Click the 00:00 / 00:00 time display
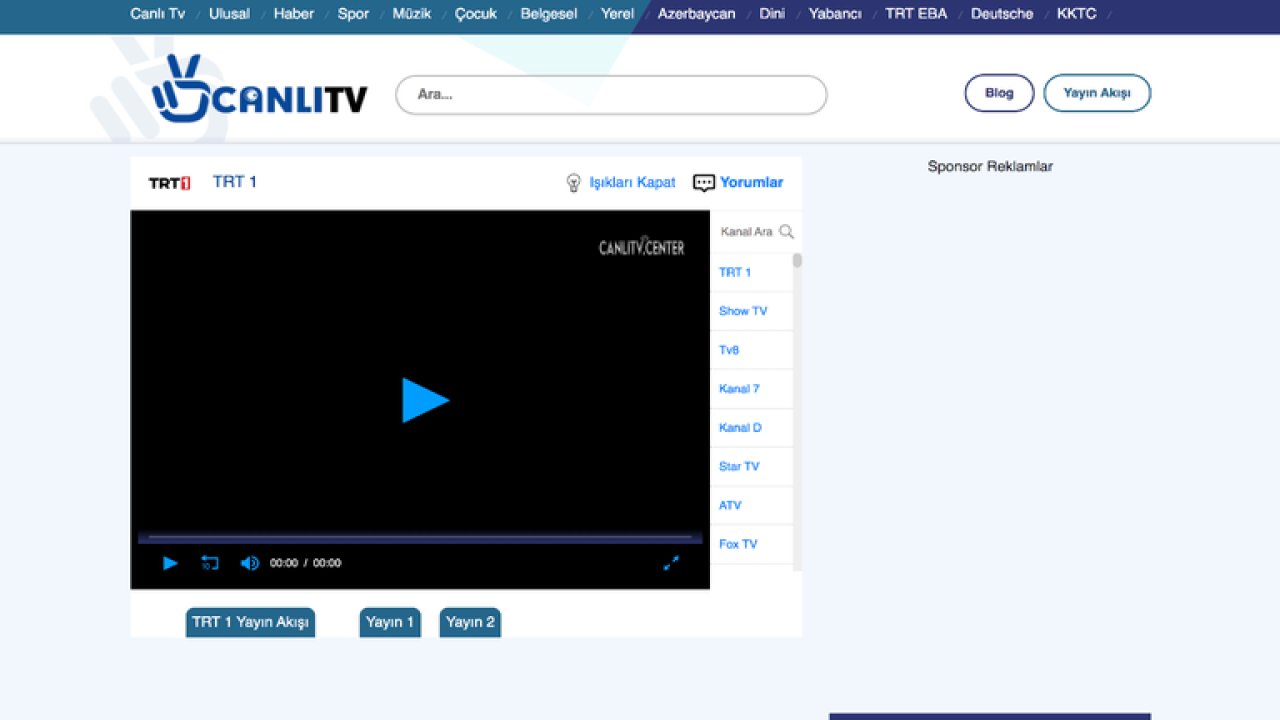 [305, 563]
